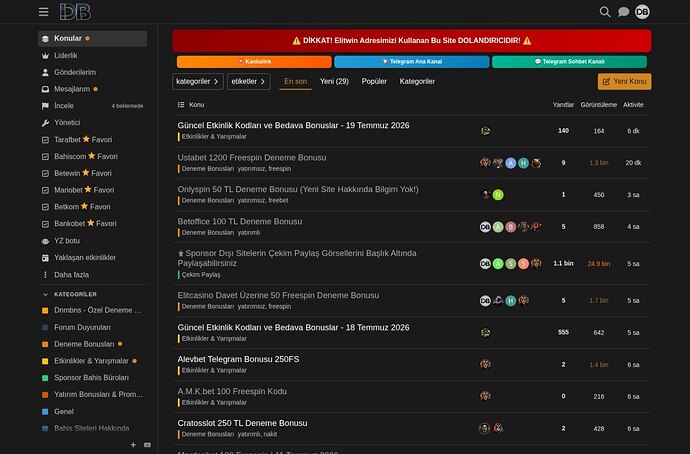690x454 pixels.
Task: Open Tarafbet Favori checklist item
Action: [x=92, y=140]
